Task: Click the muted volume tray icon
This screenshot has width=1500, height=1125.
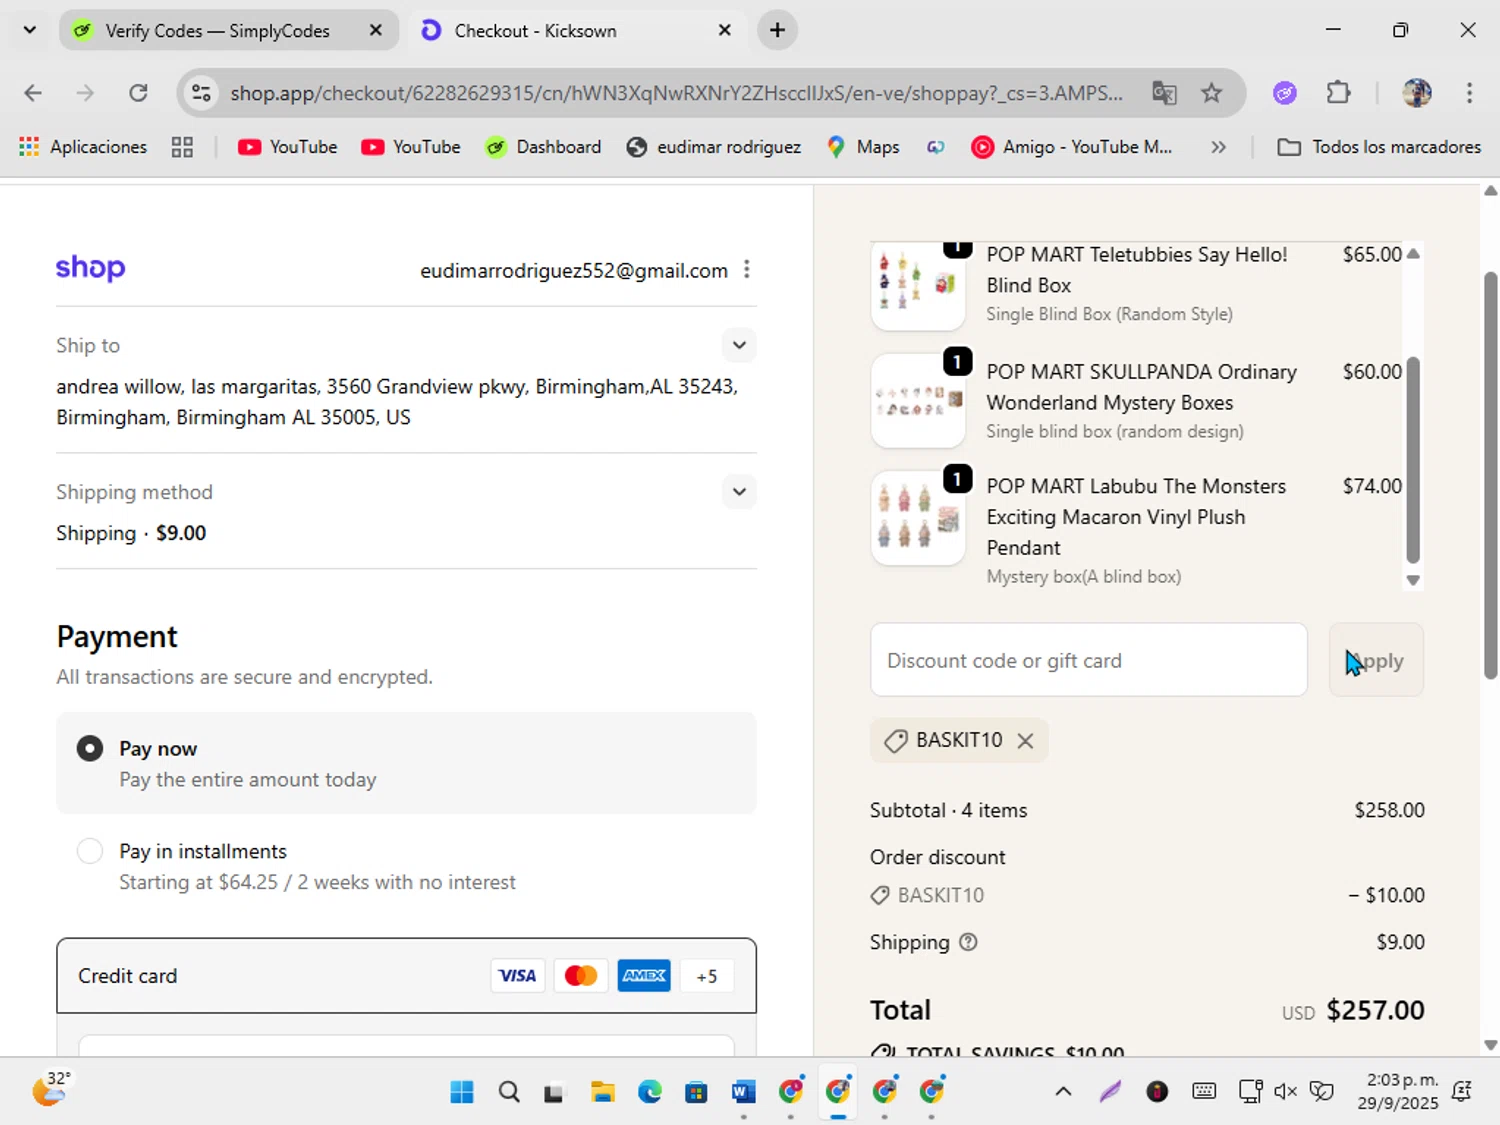Action: (1286, 1092)
